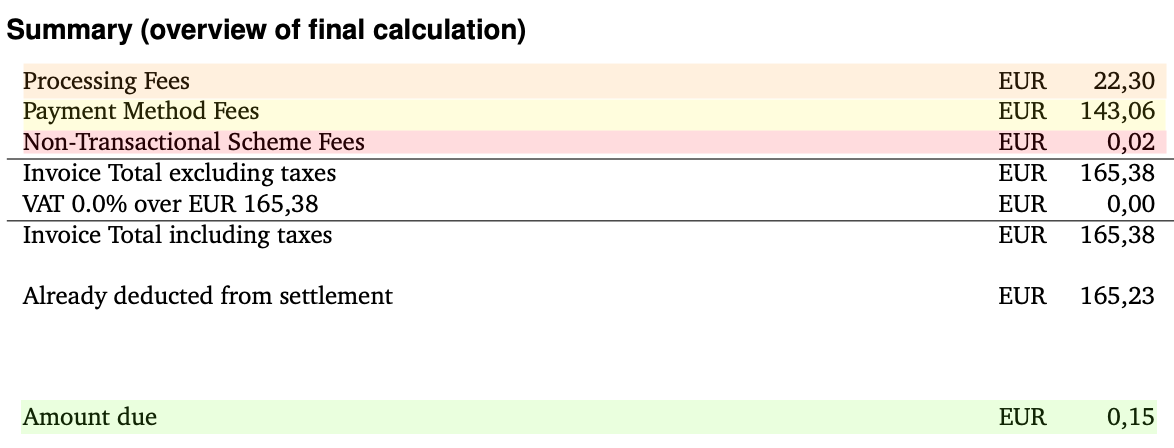Click EUR currency in Processing Fees row

[1022, 81]
